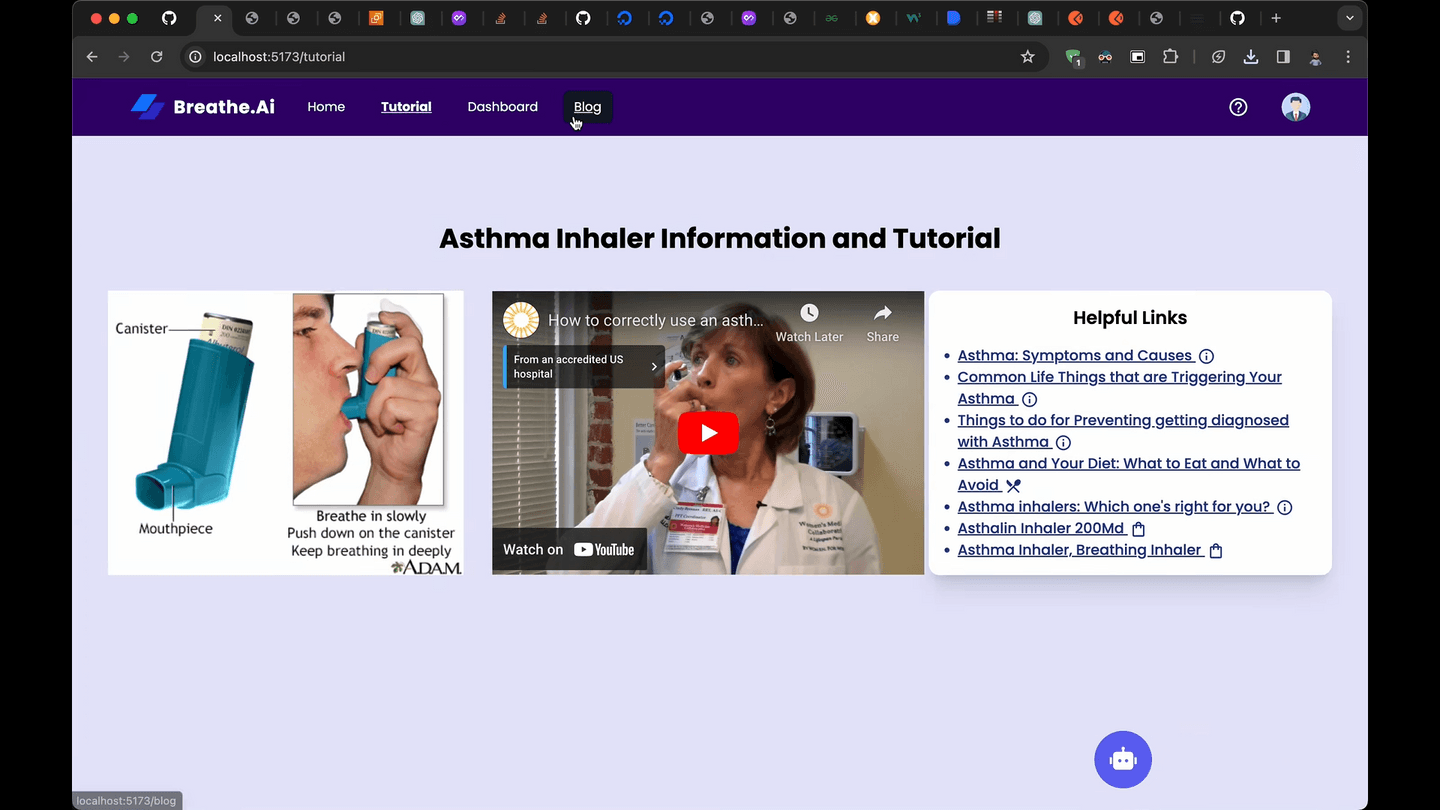Open the chatbot assistant floating button
Screen dimensions: 1440x810
1123,760
